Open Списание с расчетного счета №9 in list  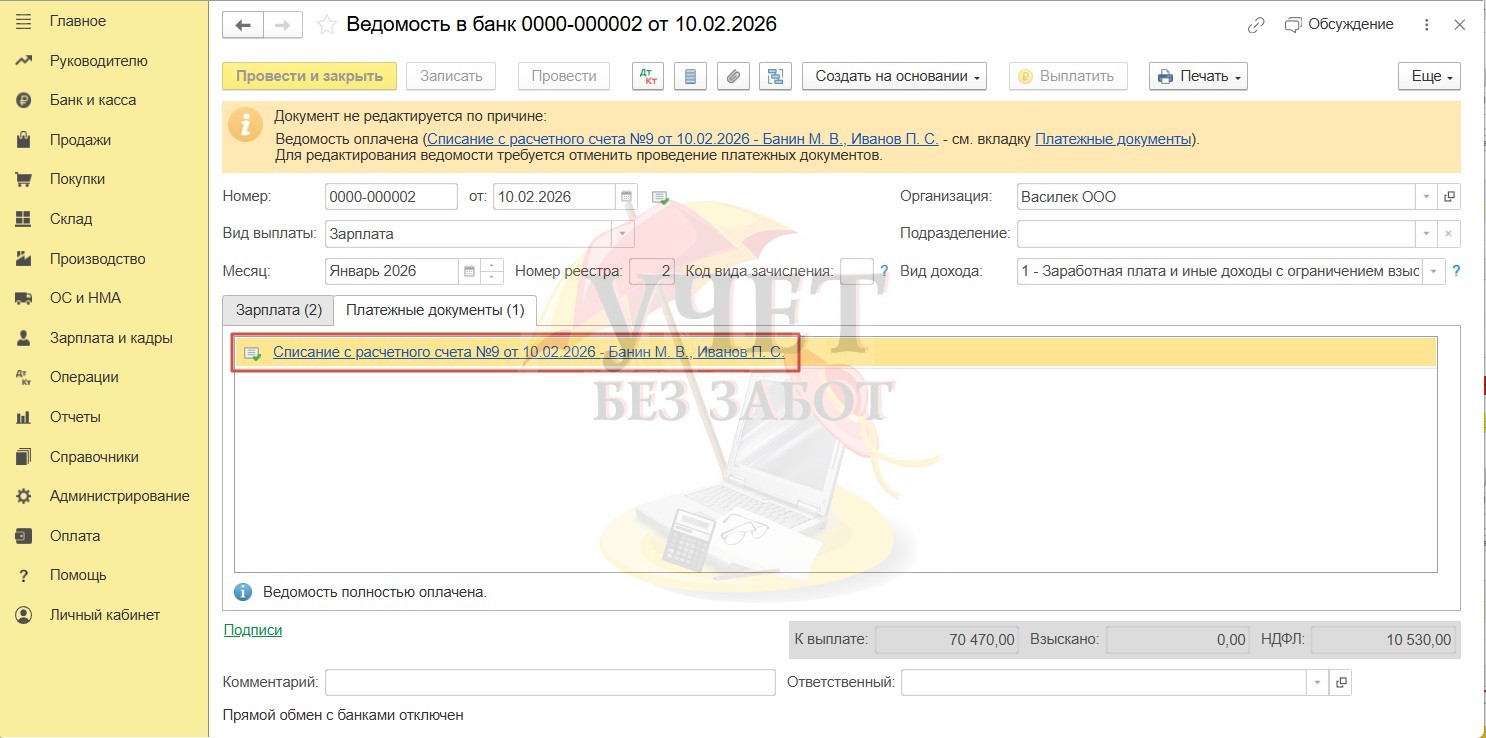[528, 353]
